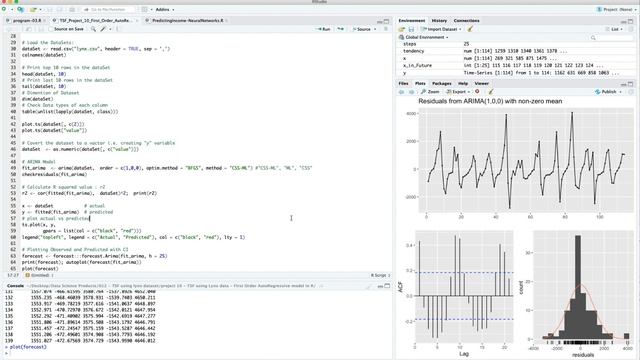The image size is (640, 360).
Task: Open the Files tab
Action: [x=403, y=83]
